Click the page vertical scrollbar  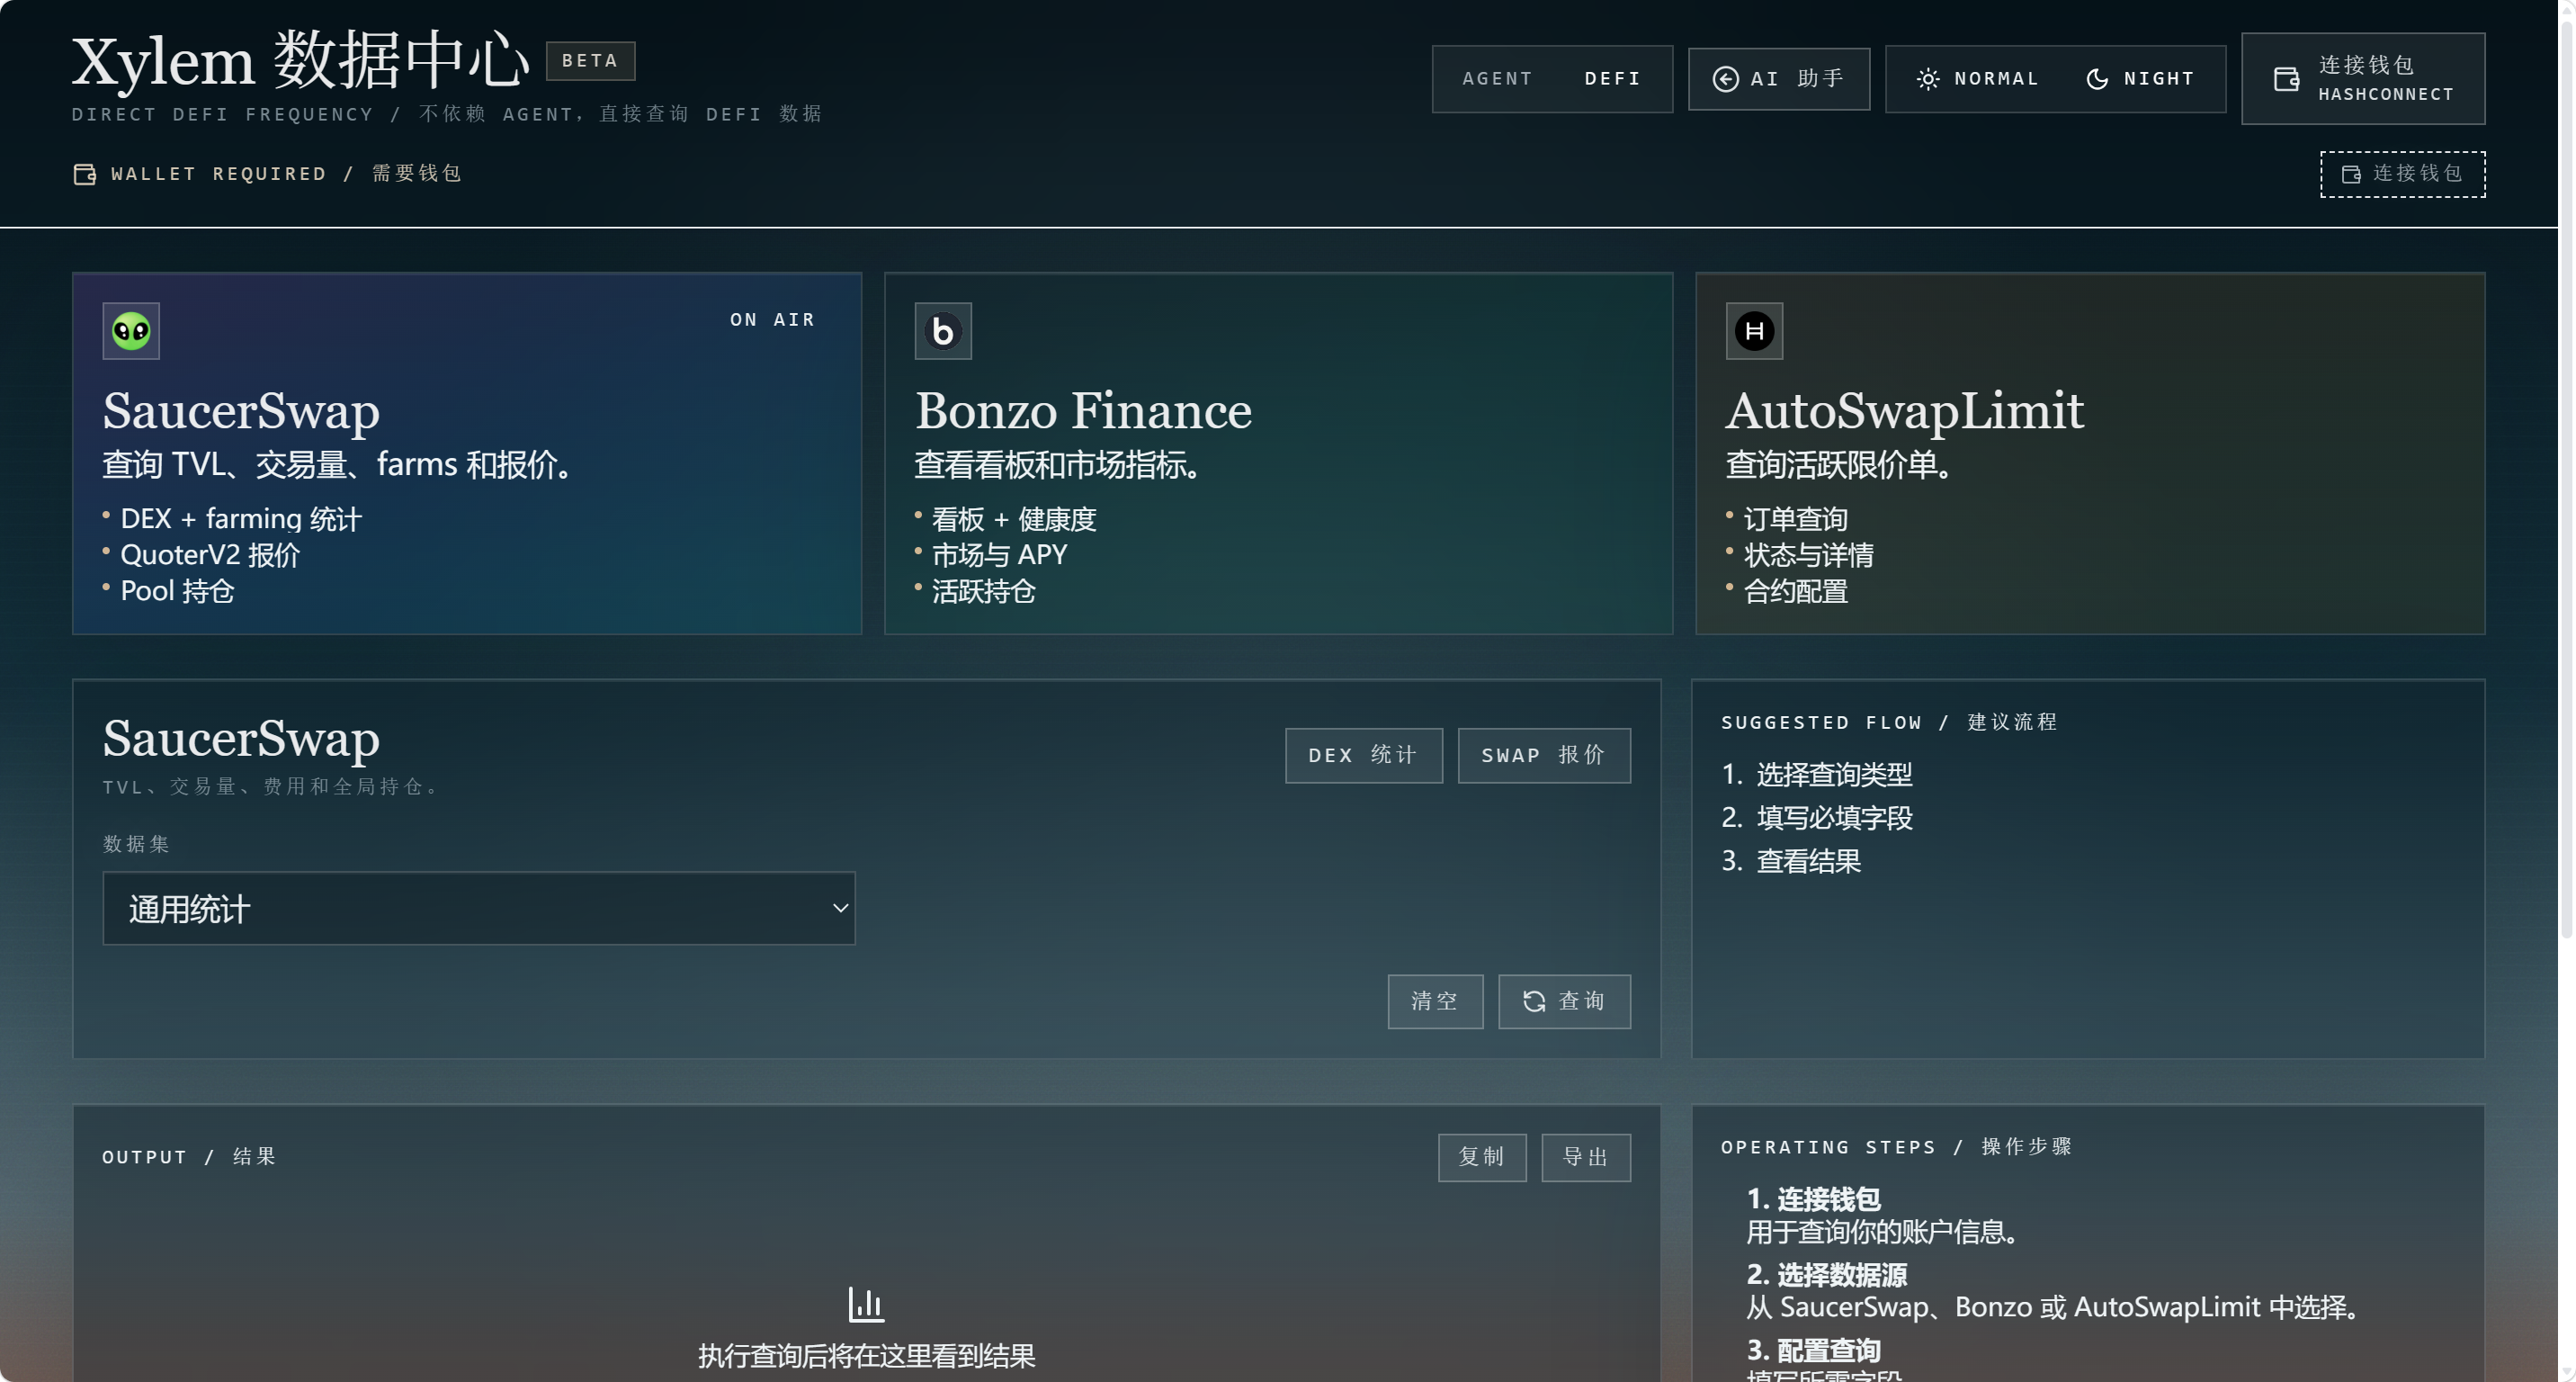(x=2567, y=480)
